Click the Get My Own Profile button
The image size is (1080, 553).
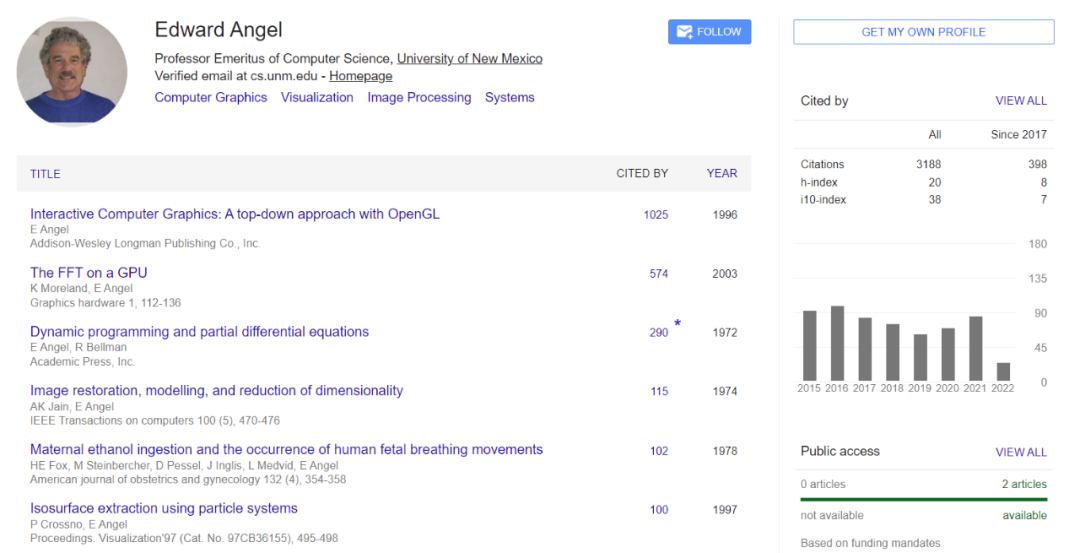pyautogui.click(x=923, y=32)
